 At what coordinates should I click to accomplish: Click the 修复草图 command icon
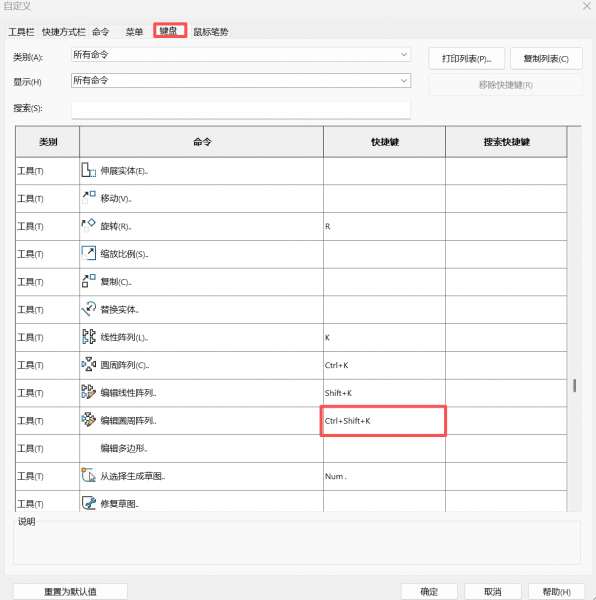tap(88, 503)
